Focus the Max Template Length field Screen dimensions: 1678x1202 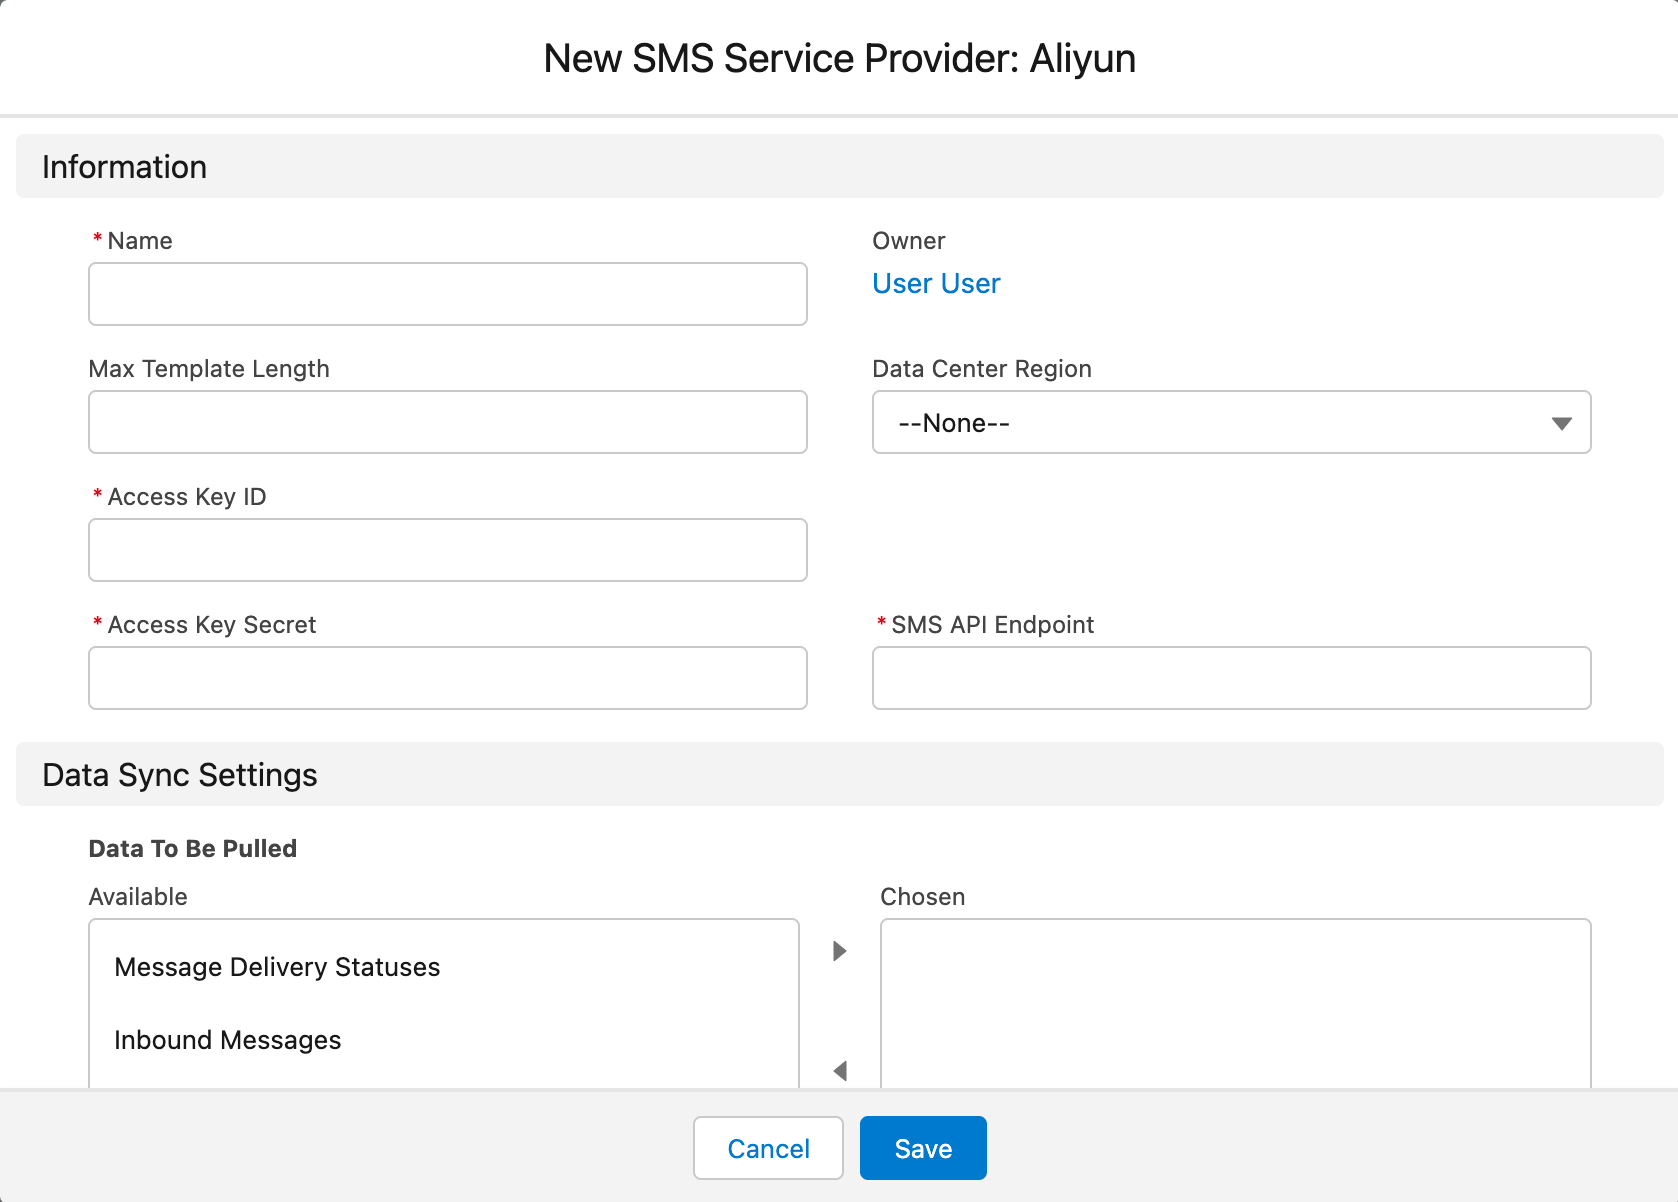(447, 422)
